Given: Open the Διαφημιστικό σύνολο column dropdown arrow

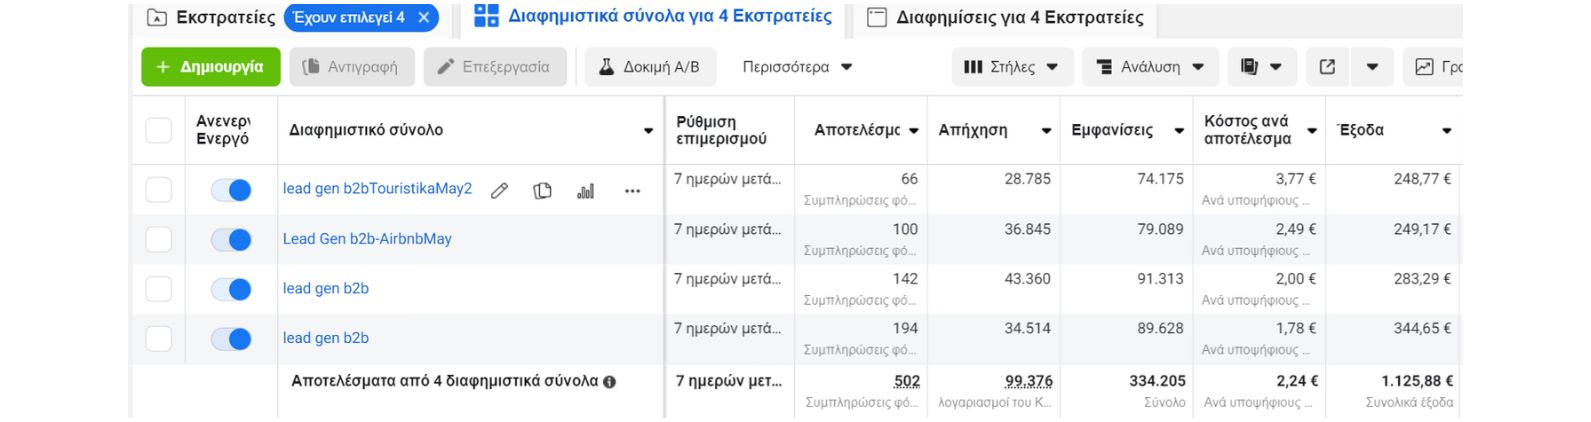Looking at the screenshot, I should click(x=648, y=131).
